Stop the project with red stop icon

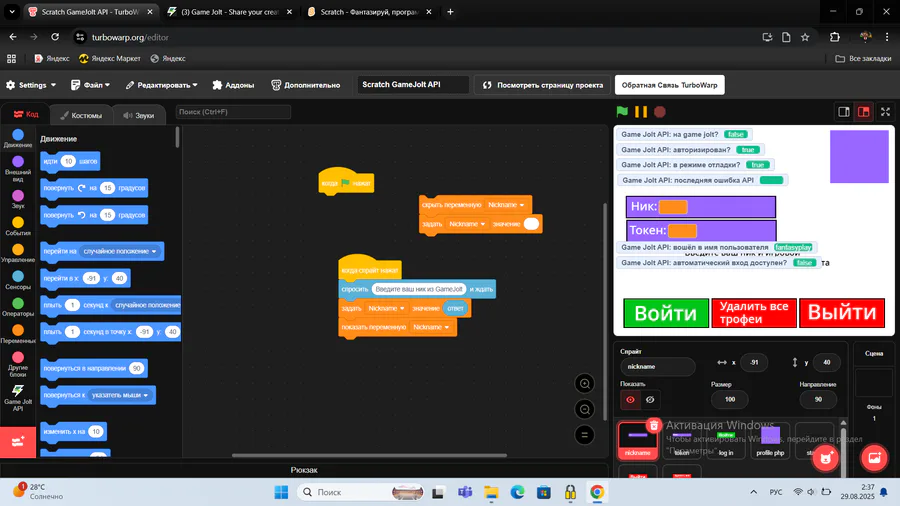[660, 111]
